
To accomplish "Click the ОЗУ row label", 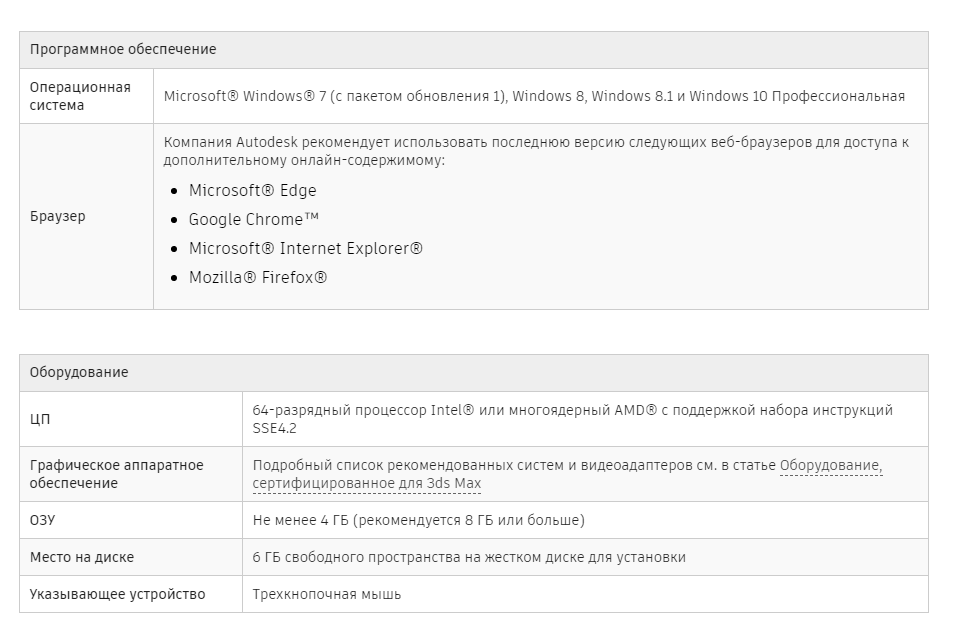I will (42, 520).
